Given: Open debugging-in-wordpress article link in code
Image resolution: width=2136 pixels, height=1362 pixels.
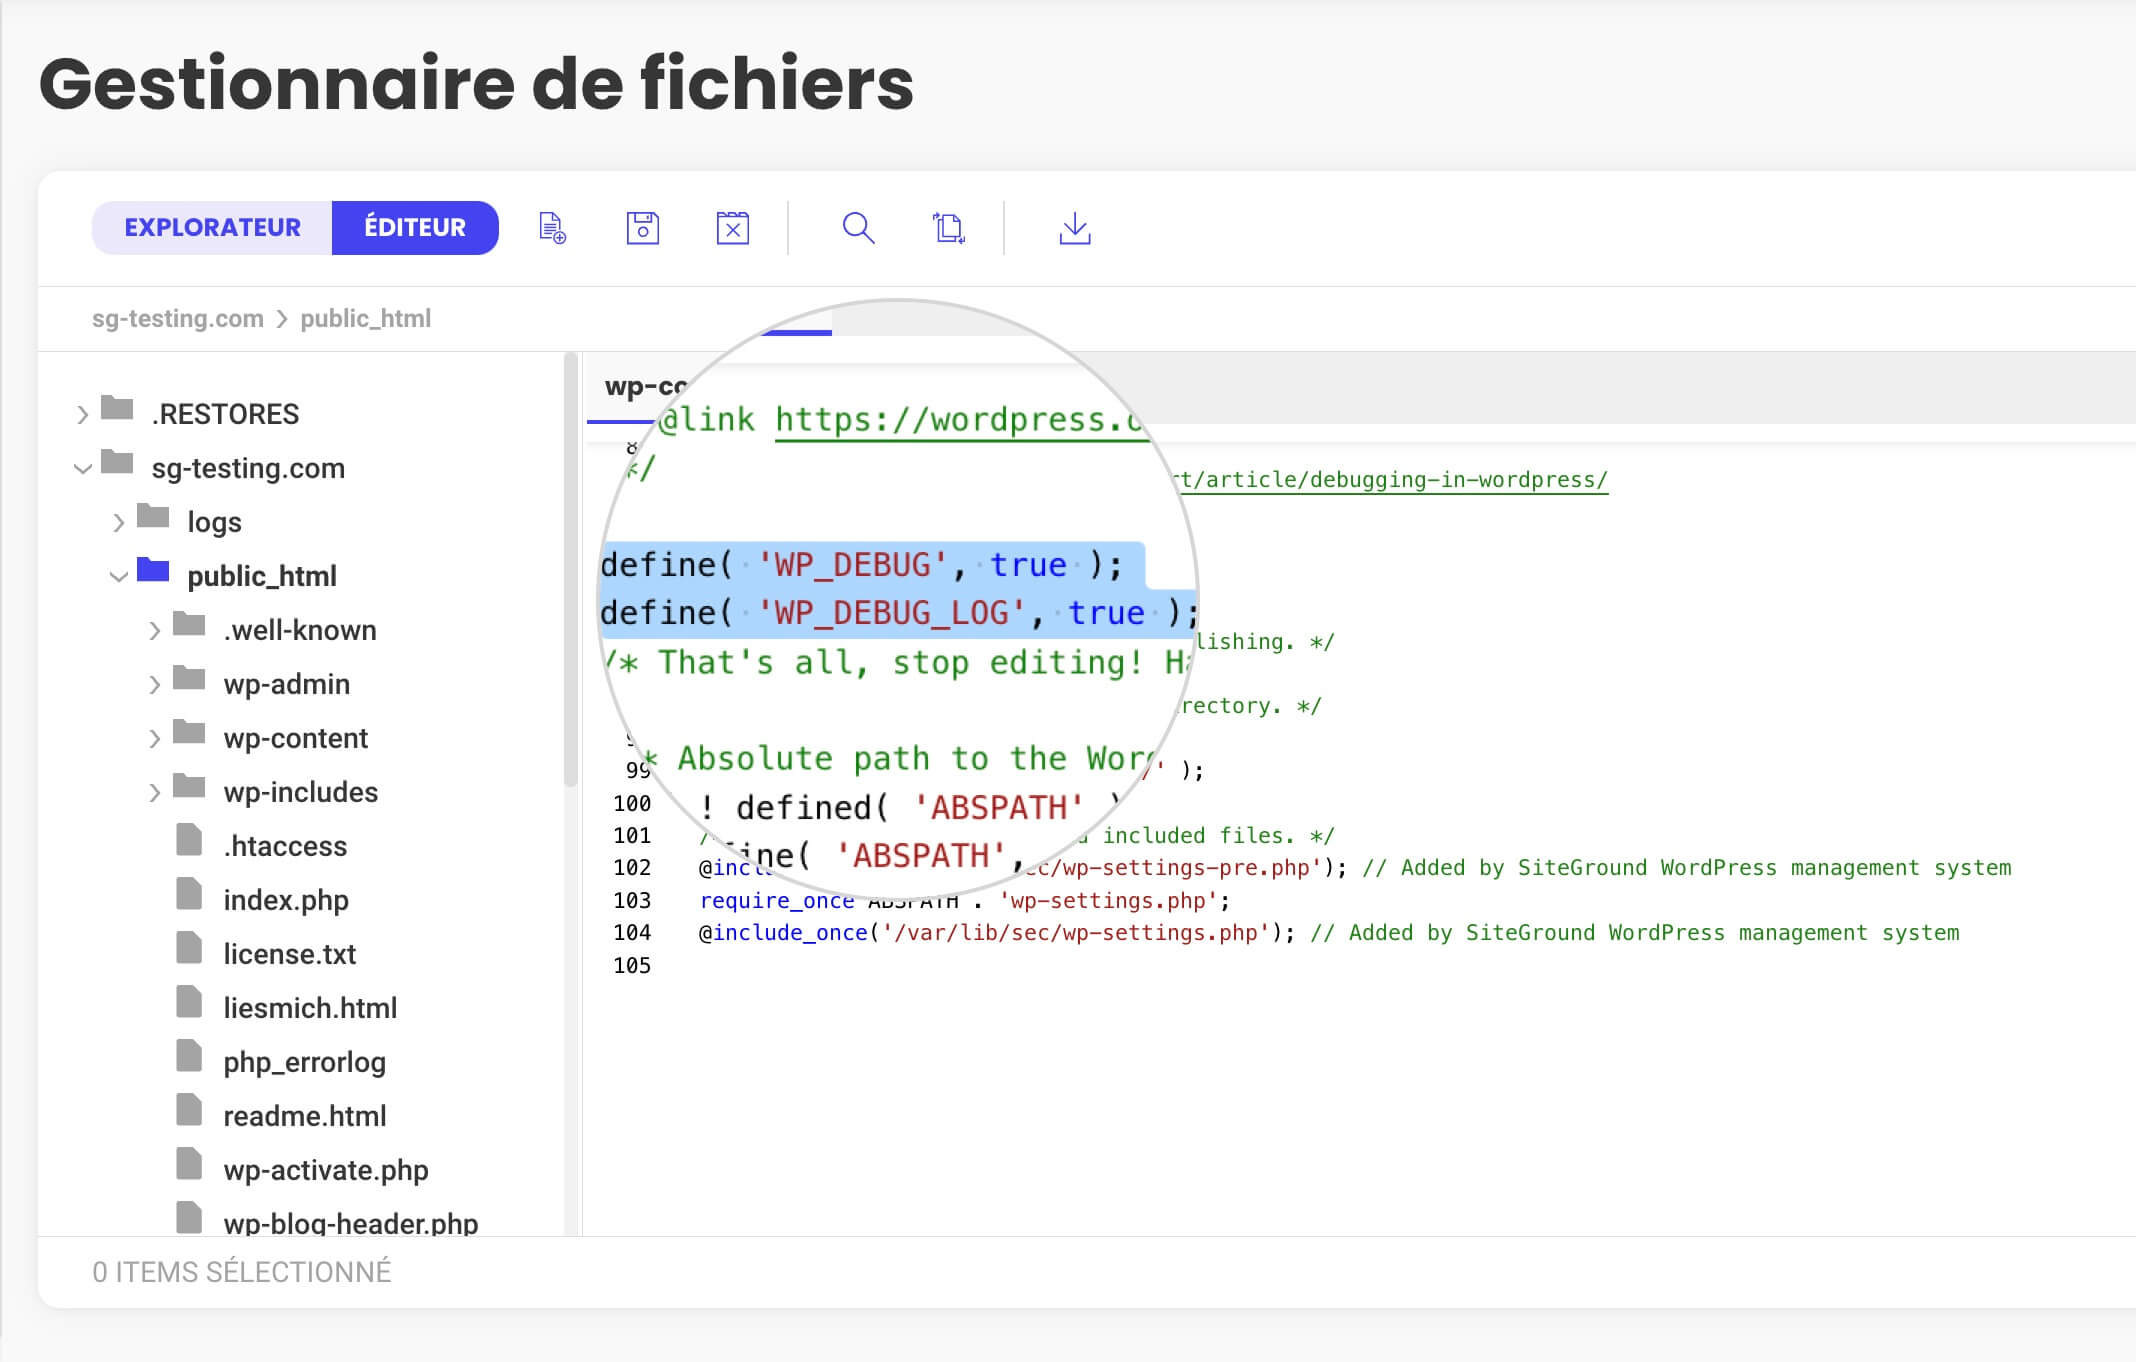Looking at the screenshot, I should coord(1390,480).
